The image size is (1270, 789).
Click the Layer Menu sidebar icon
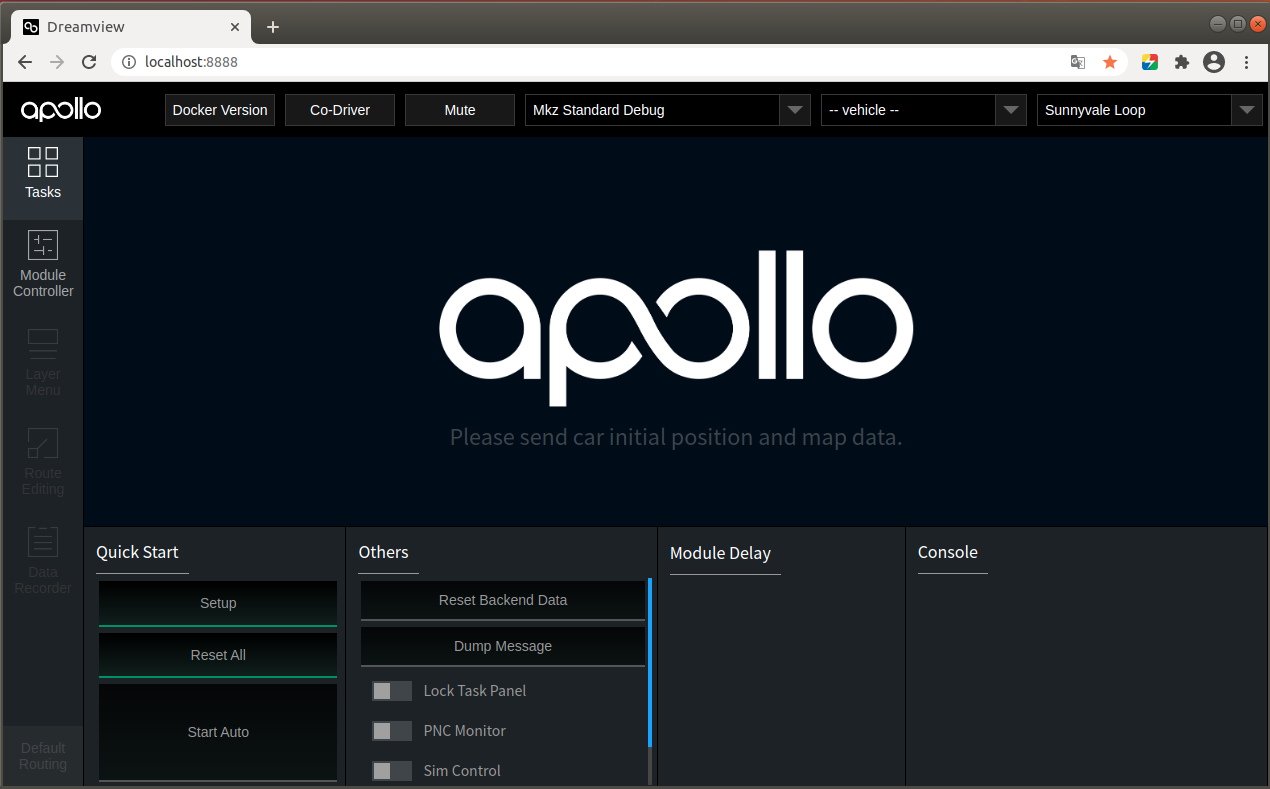(x=42, y=362)
